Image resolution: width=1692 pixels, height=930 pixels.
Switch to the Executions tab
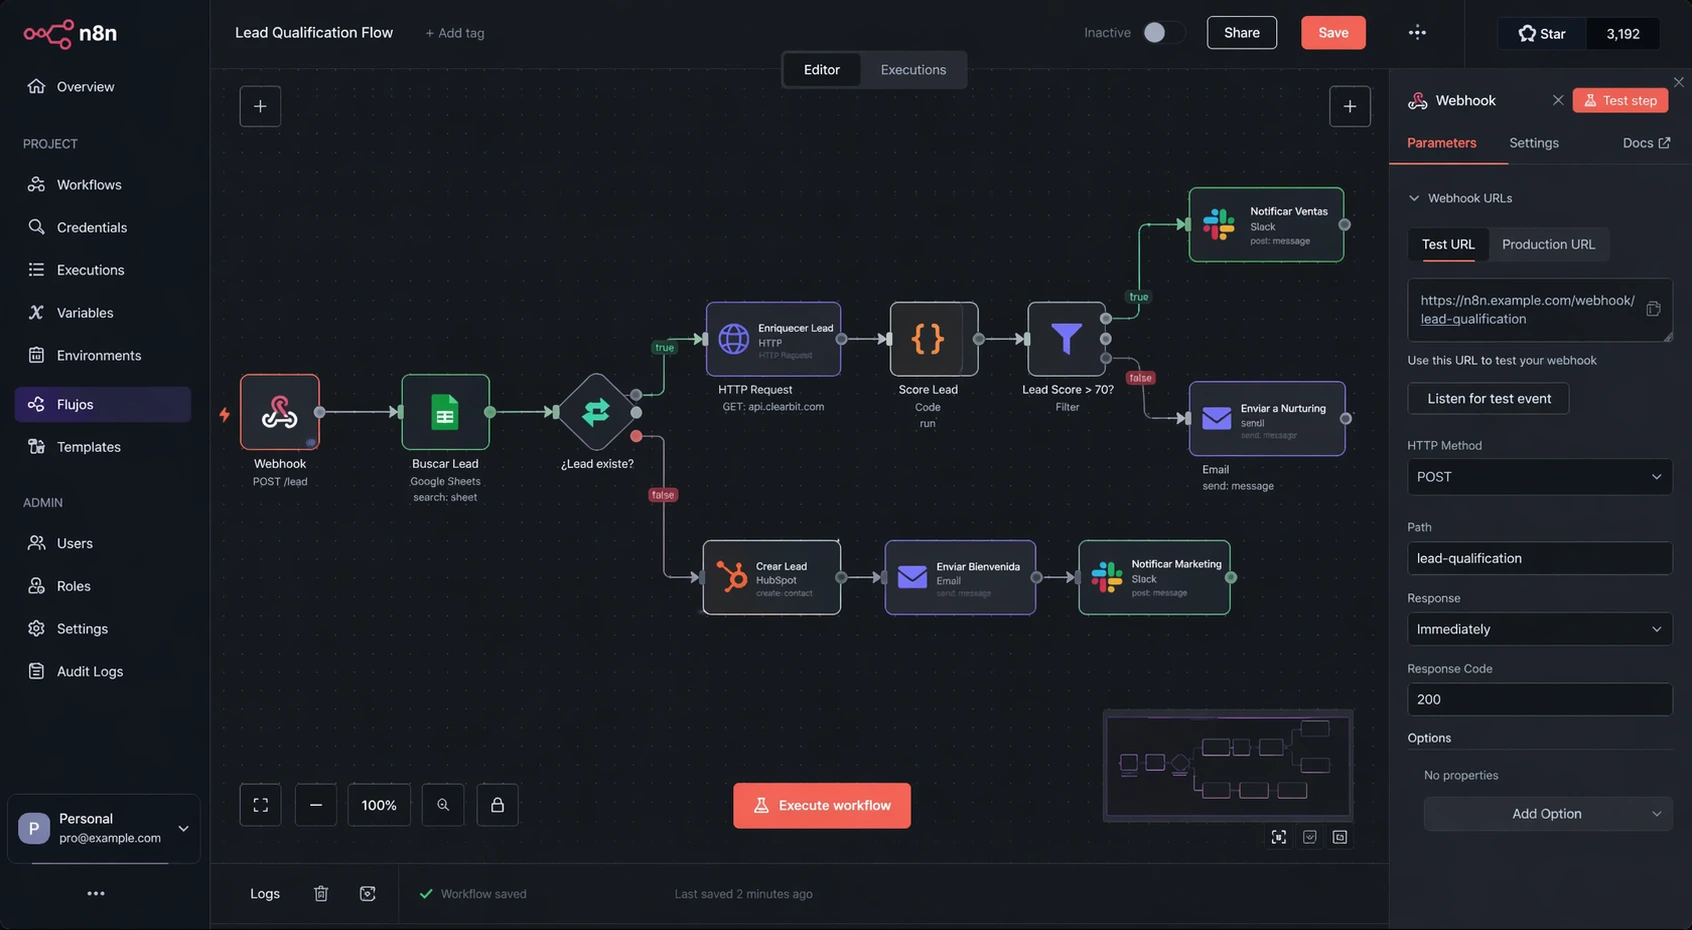click(913, 70)
